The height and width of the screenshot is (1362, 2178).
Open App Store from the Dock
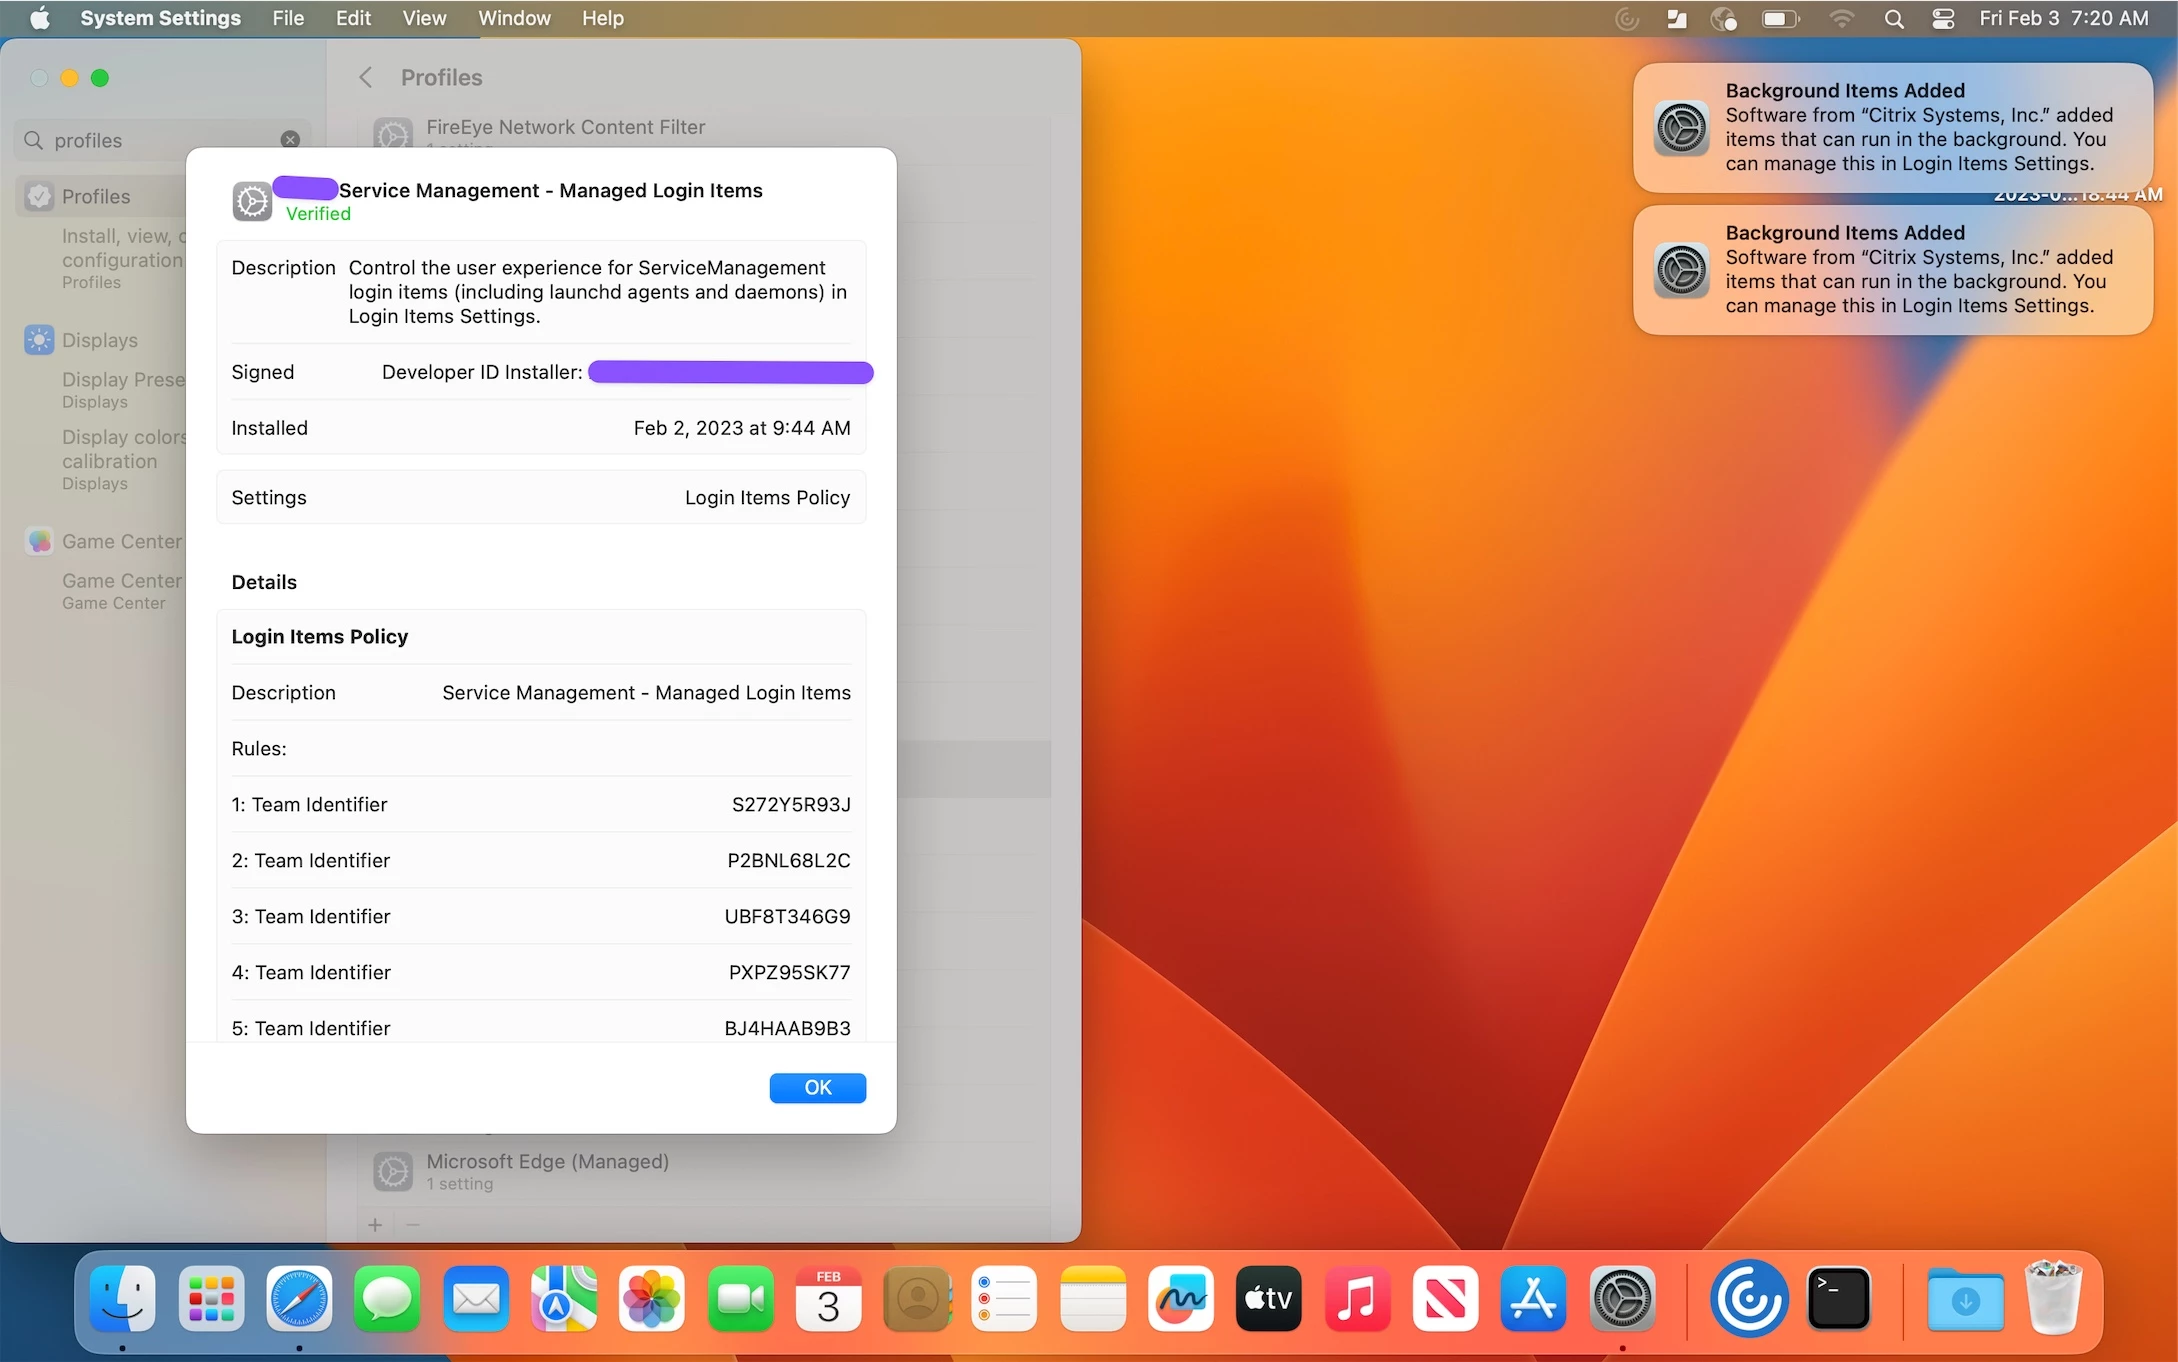pos(1533,1299)
